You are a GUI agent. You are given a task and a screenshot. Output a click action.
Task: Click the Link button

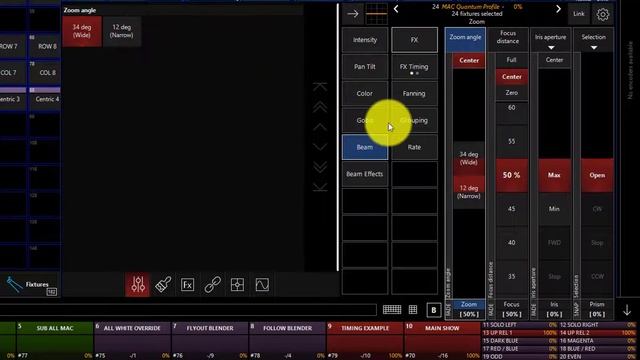point(578,14)
